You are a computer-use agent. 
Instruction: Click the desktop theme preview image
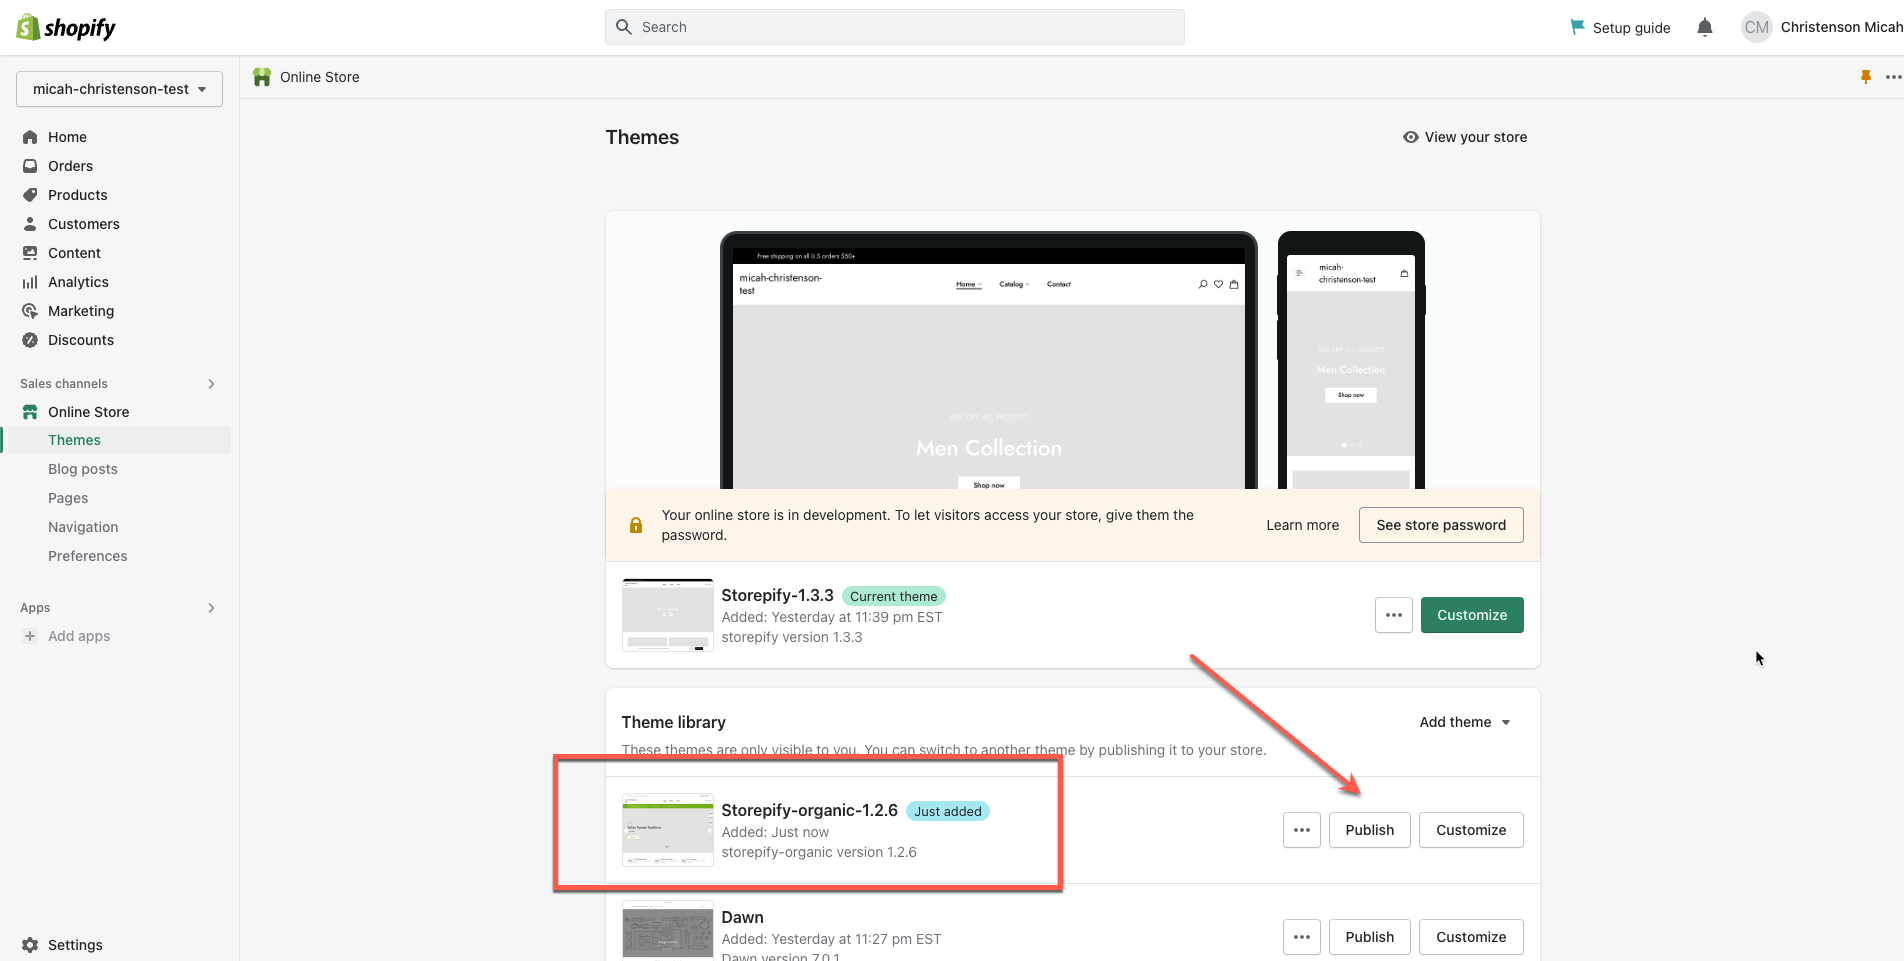pos(989,361)
